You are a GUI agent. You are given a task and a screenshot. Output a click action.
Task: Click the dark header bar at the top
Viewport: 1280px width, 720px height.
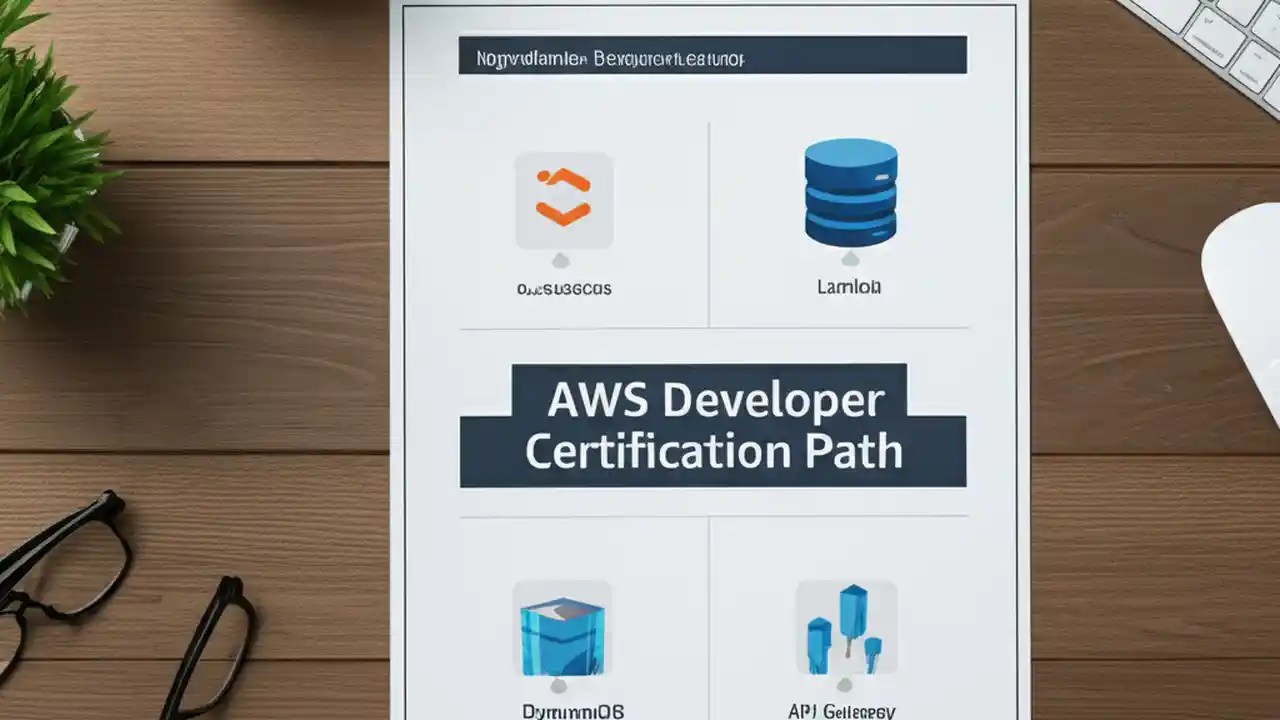(x=711, y=56)
